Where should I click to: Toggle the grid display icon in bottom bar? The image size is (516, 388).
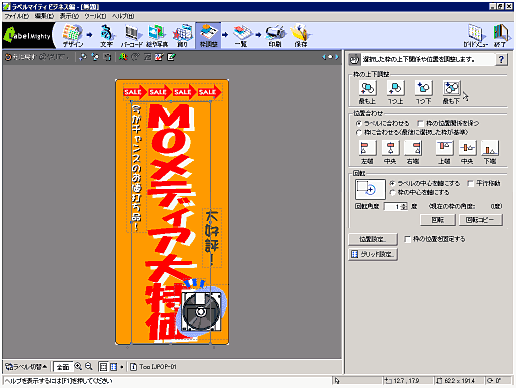coord(114,367)
